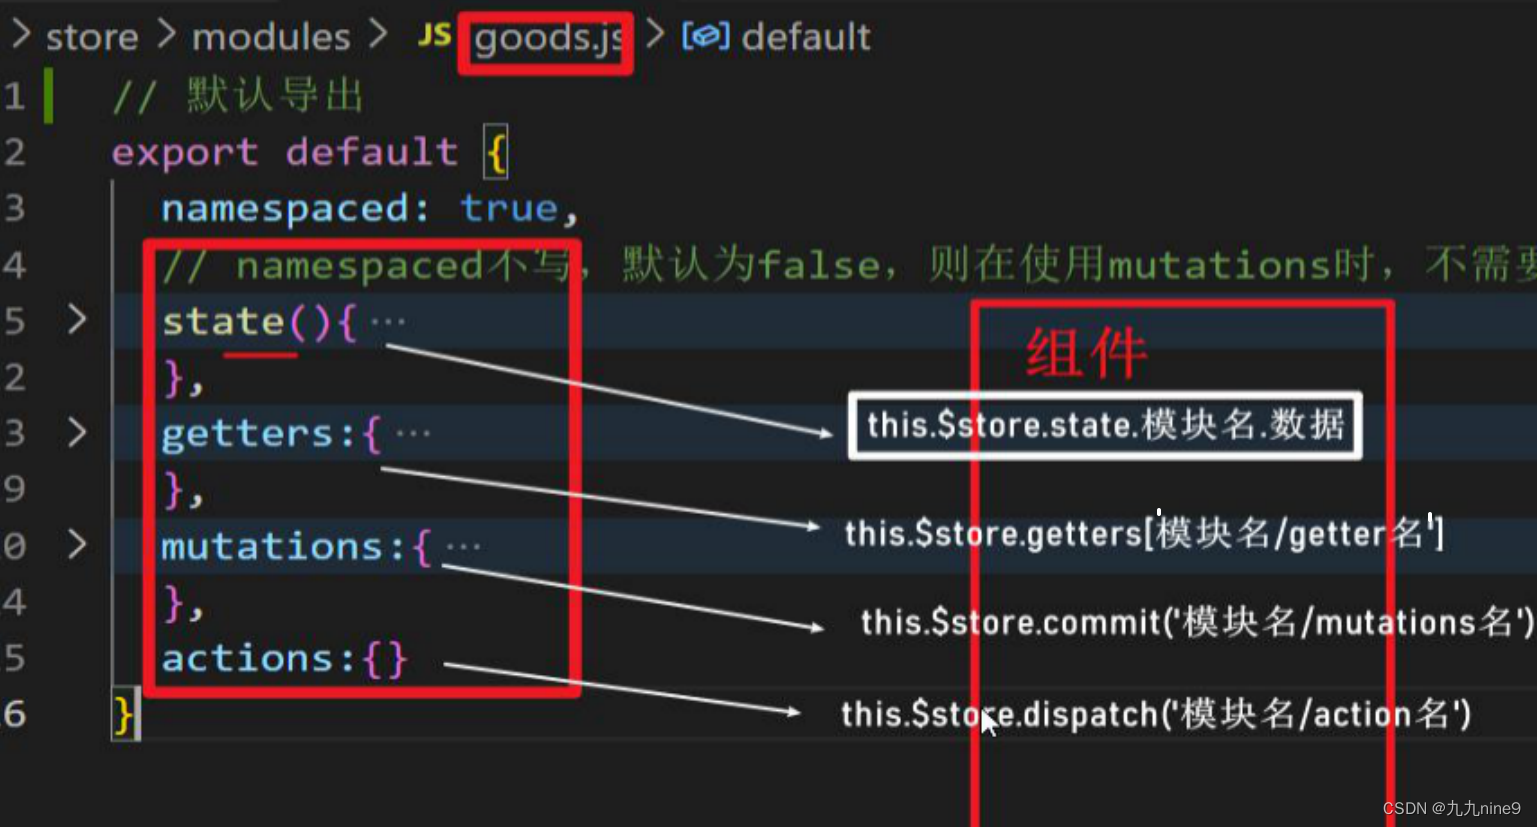Open the default symbol breadcrumb

click(806, 37)
